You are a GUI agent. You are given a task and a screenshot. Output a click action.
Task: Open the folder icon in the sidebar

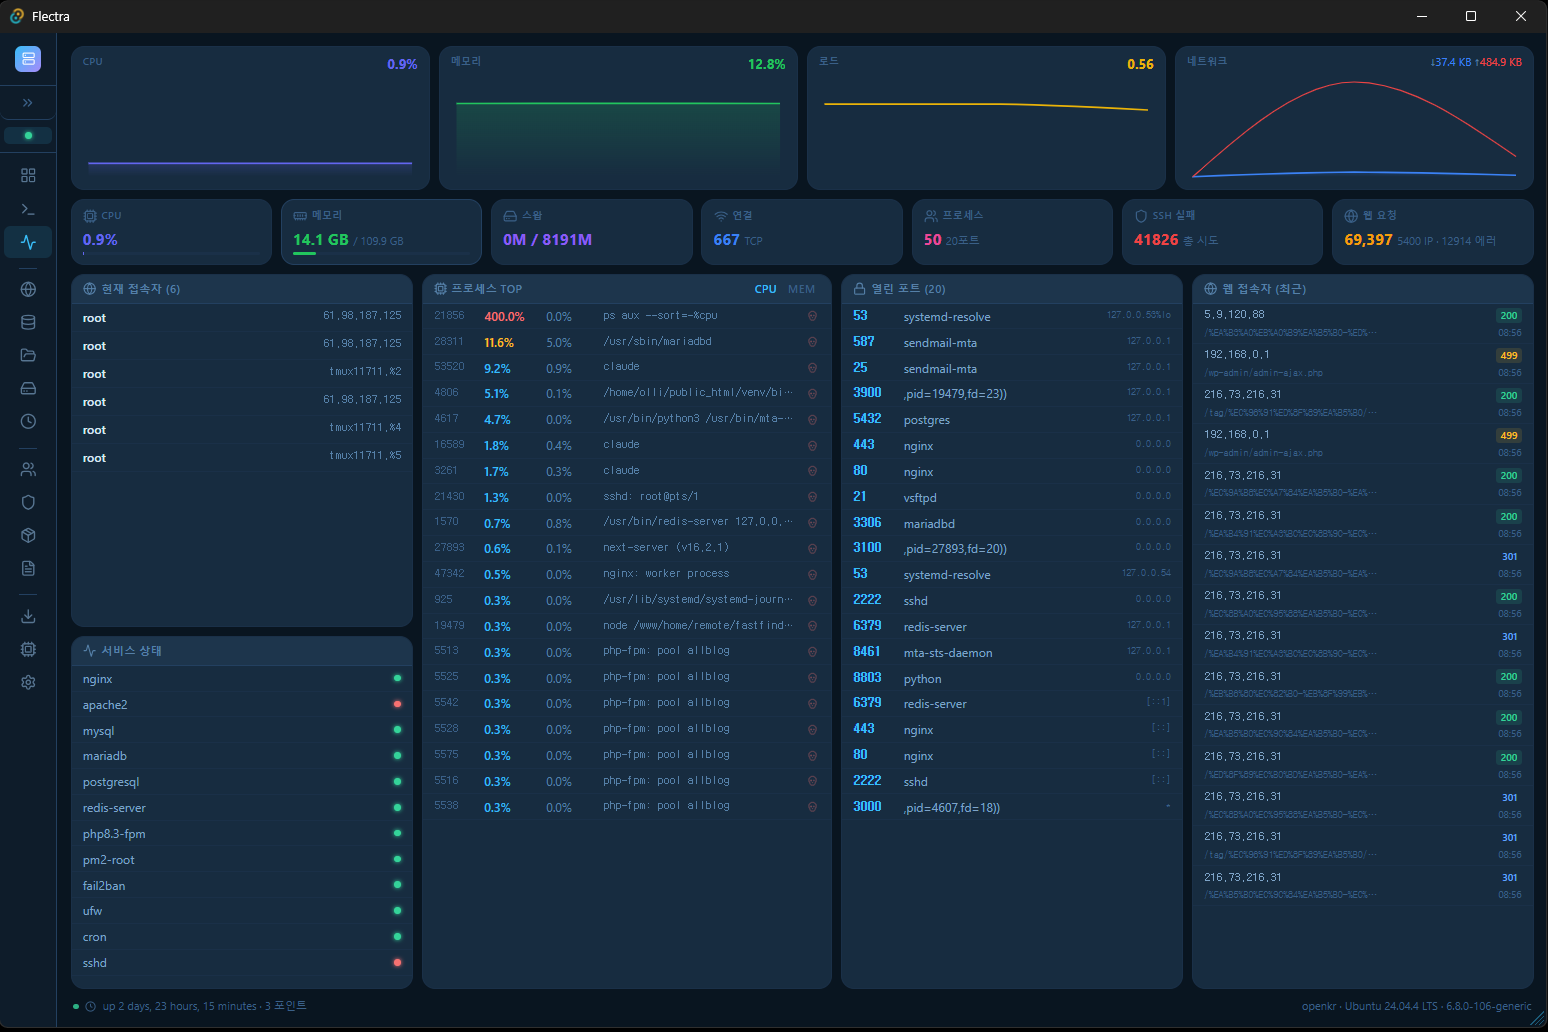tap(28, 355)
